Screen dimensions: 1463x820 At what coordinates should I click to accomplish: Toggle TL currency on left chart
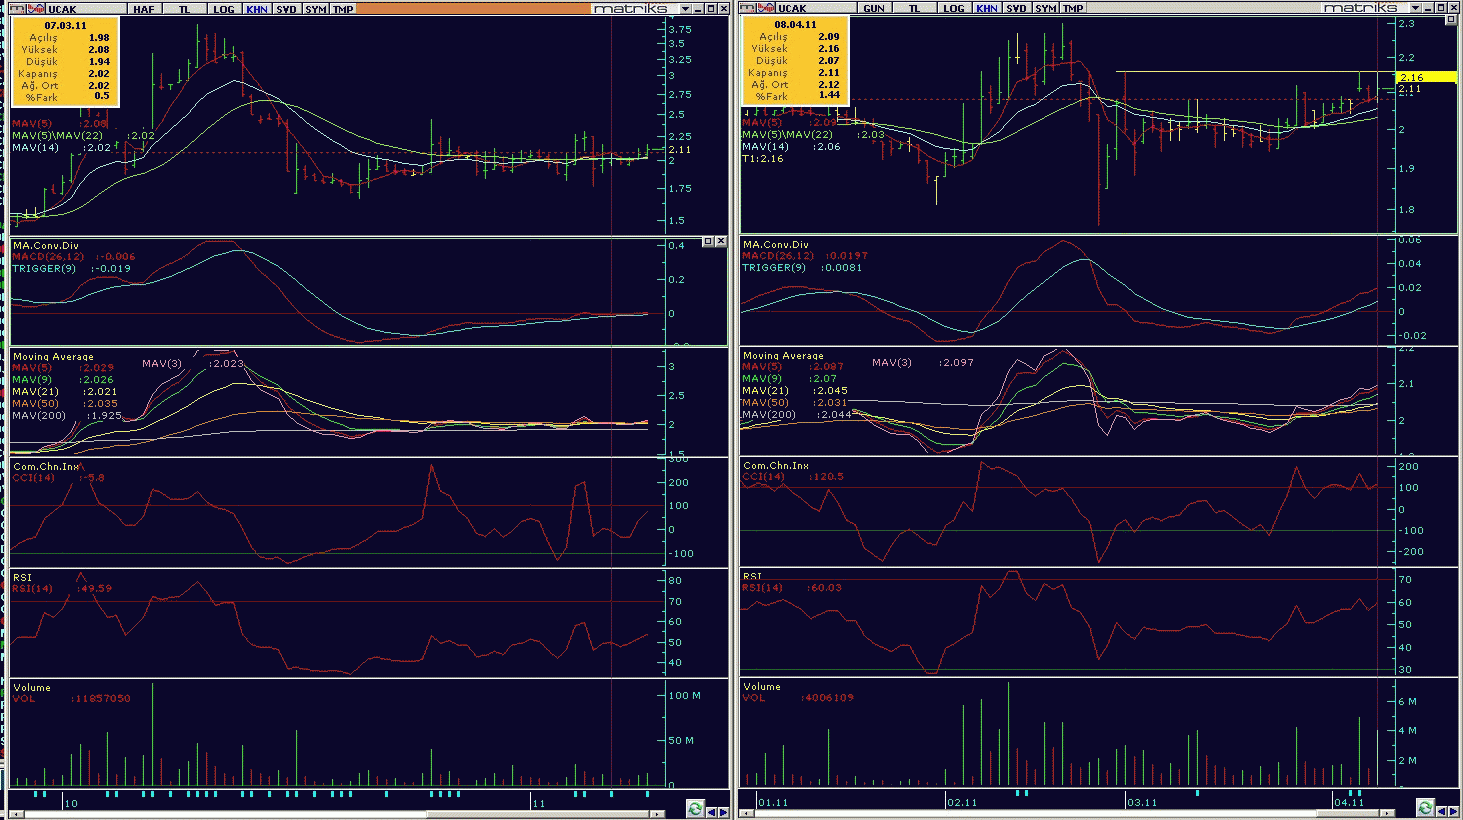coord(184,9)
